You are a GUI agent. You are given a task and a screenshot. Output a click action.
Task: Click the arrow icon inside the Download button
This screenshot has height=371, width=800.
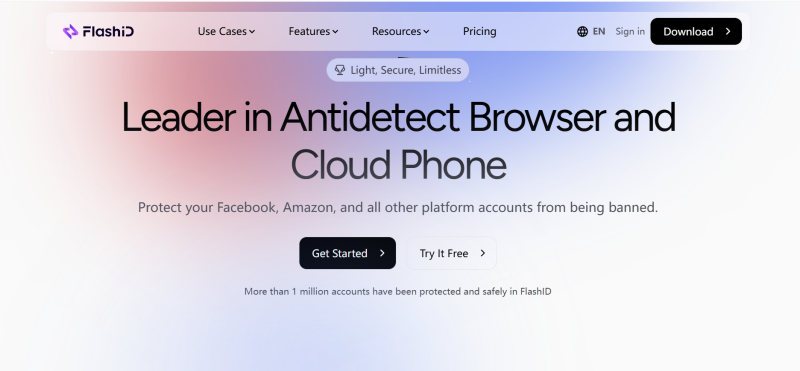tap(728, 32)
